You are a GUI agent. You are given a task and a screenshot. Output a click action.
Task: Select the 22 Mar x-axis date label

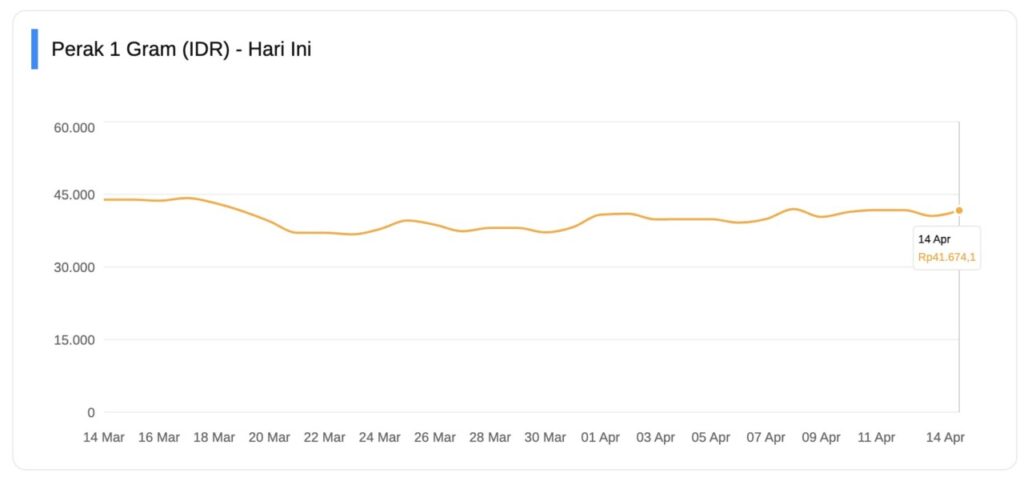pos(325,438)
